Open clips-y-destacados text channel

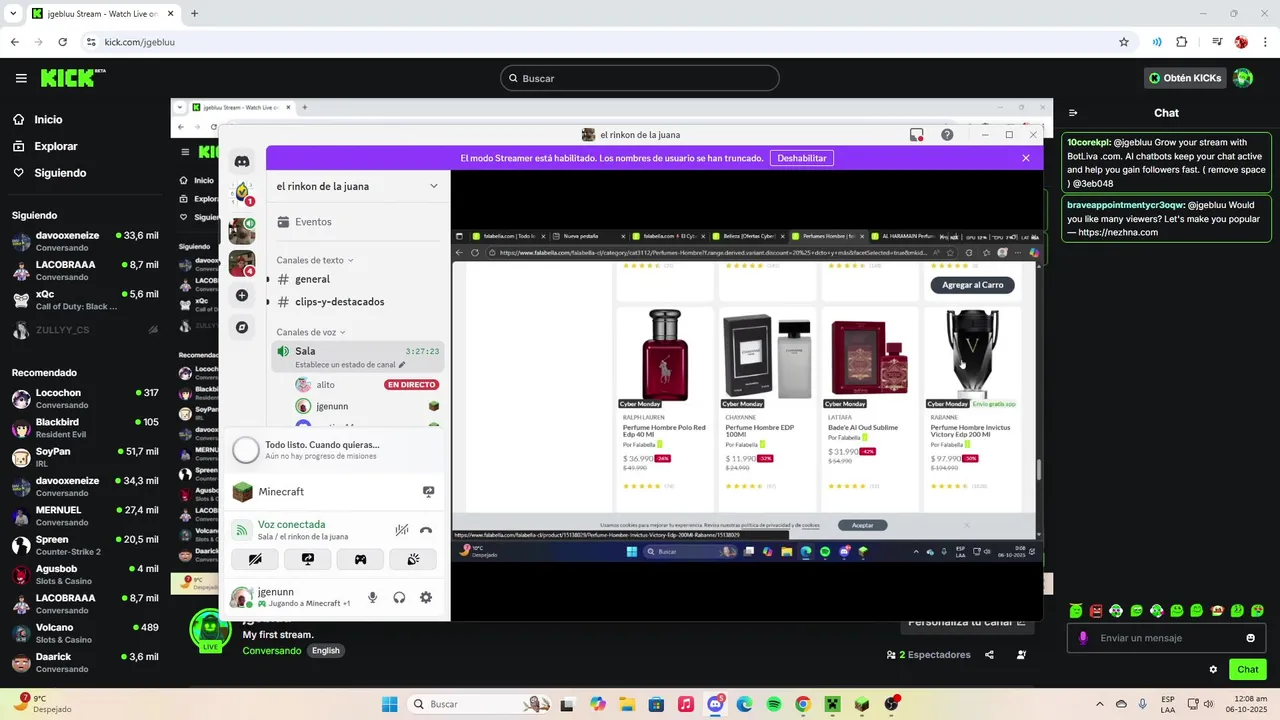[x=358, y=302]
